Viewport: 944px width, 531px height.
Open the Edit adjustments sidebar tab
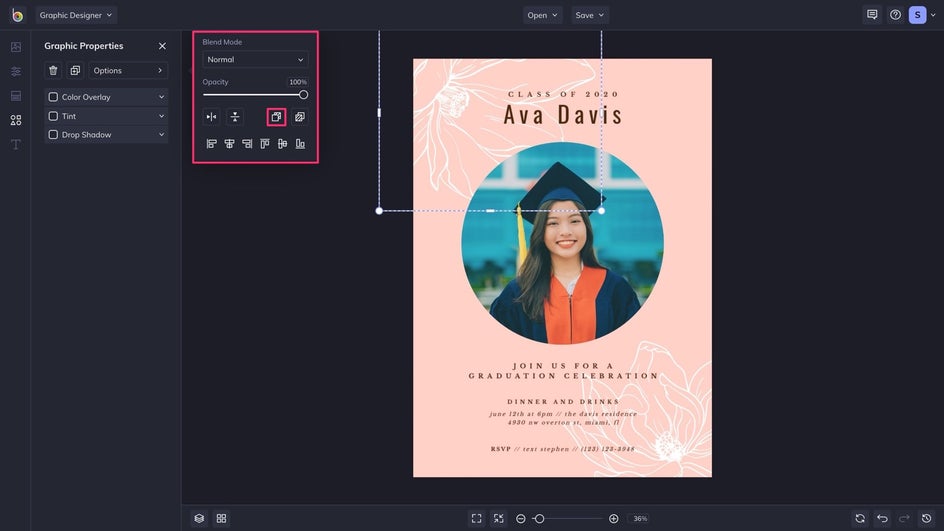[x=16, y=71]
